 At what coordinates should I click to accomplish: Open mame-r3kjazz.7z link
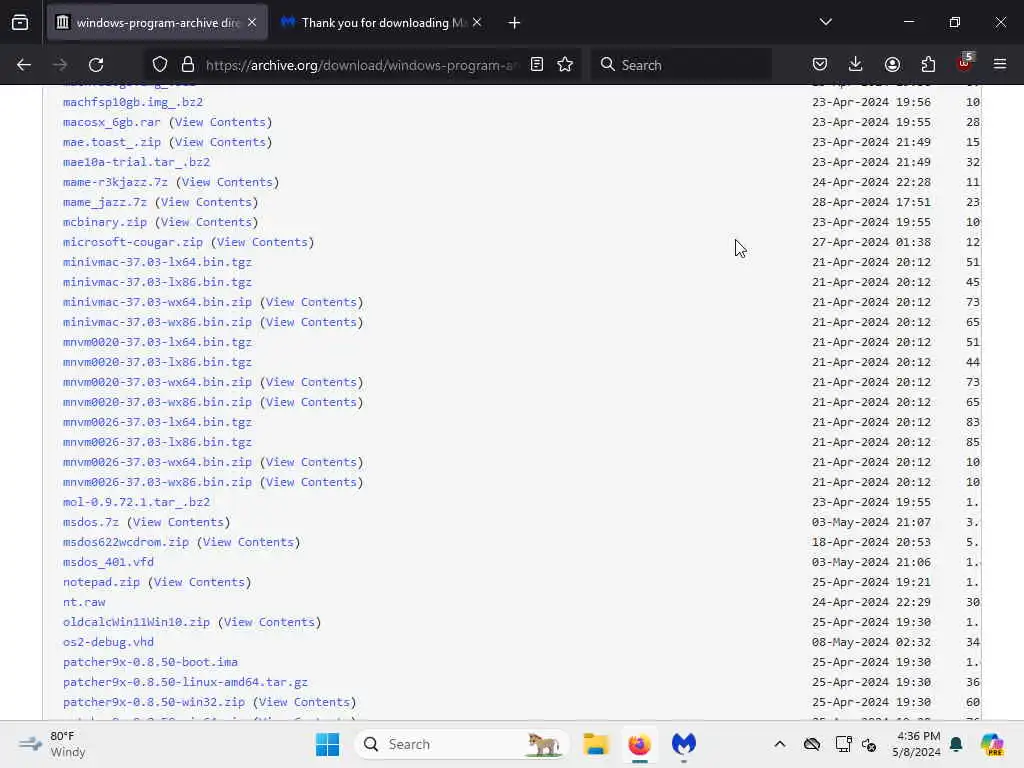pos(115,182)
